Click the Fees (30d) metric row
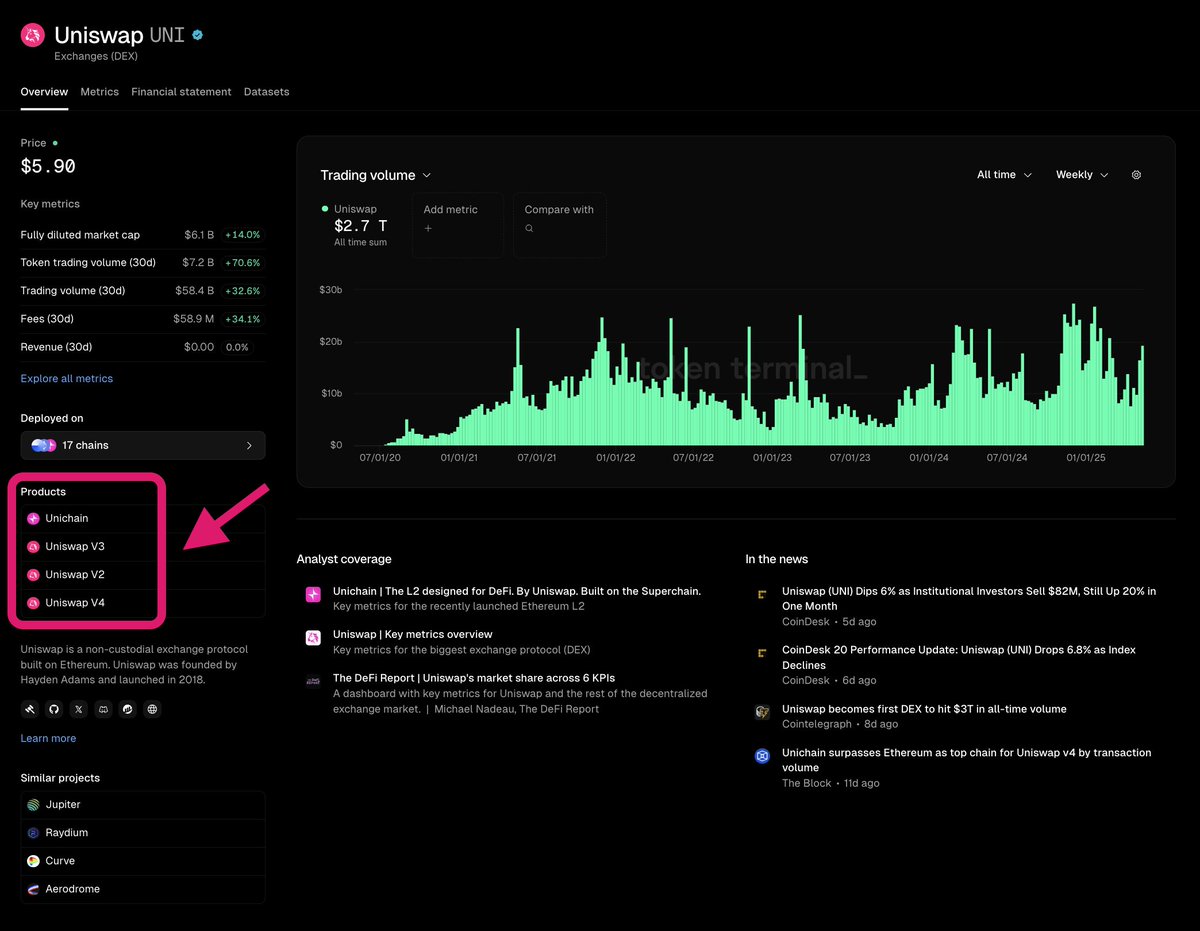 pos(142,319)
